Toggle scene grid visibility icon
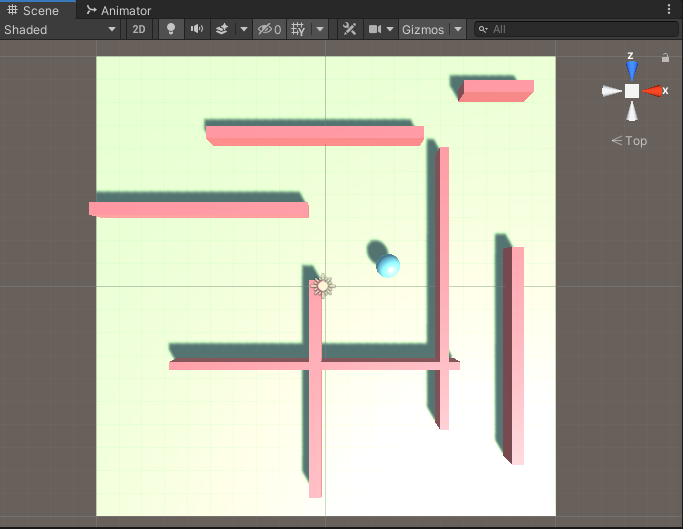683x529 pixels. coord(298,29)
